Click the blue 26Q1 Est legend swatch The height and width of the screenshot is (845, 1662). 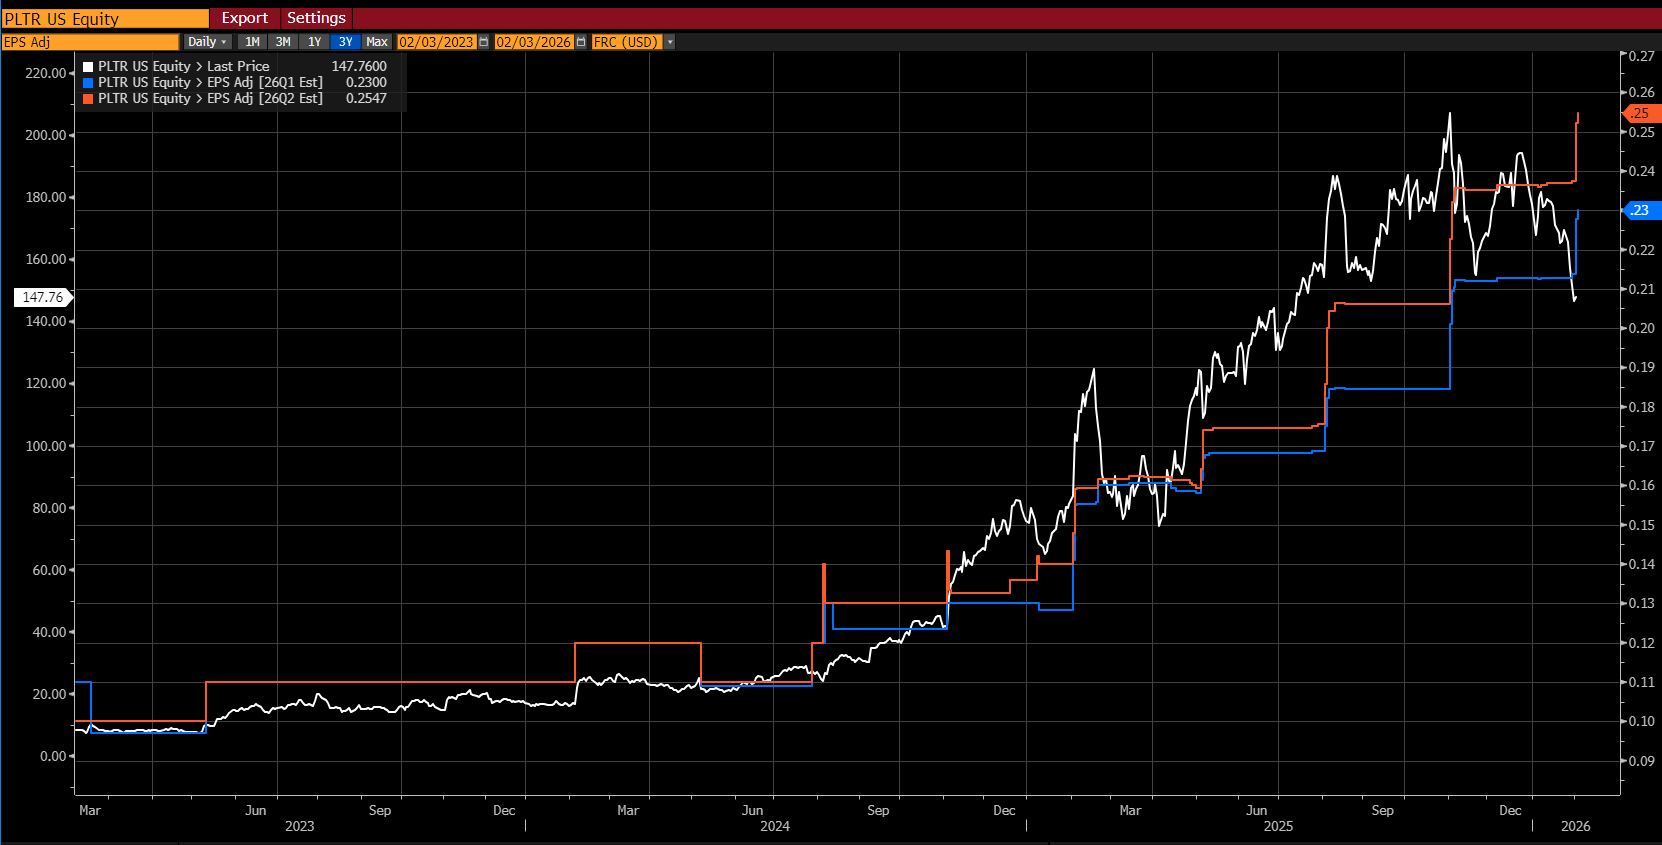(x=88, y=83)
